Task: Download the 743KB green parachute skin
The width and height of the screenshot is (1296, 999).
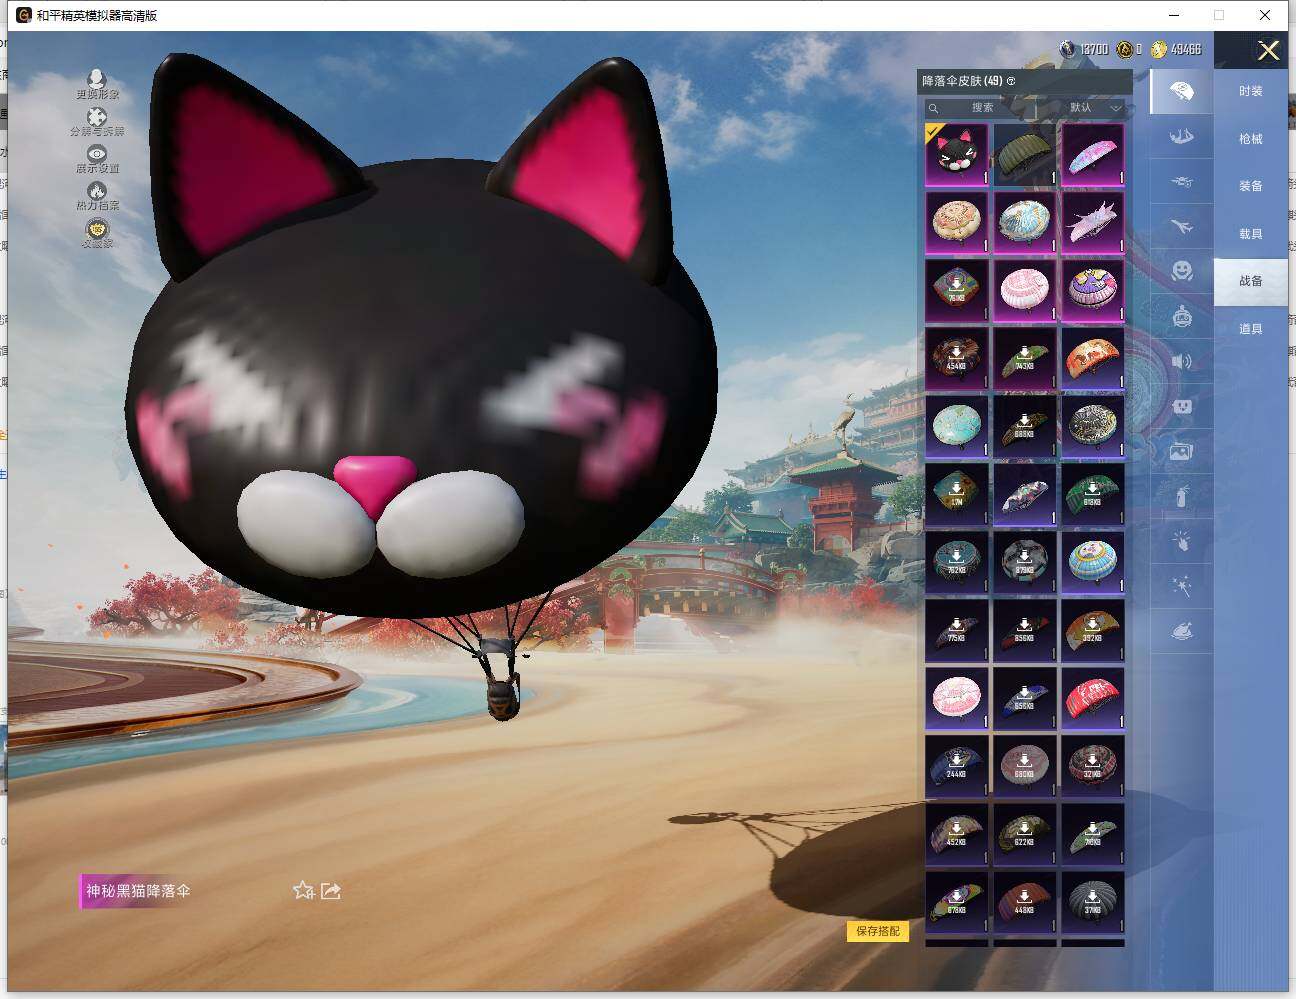Action: pyautogui.click(x=1025, y=358)
